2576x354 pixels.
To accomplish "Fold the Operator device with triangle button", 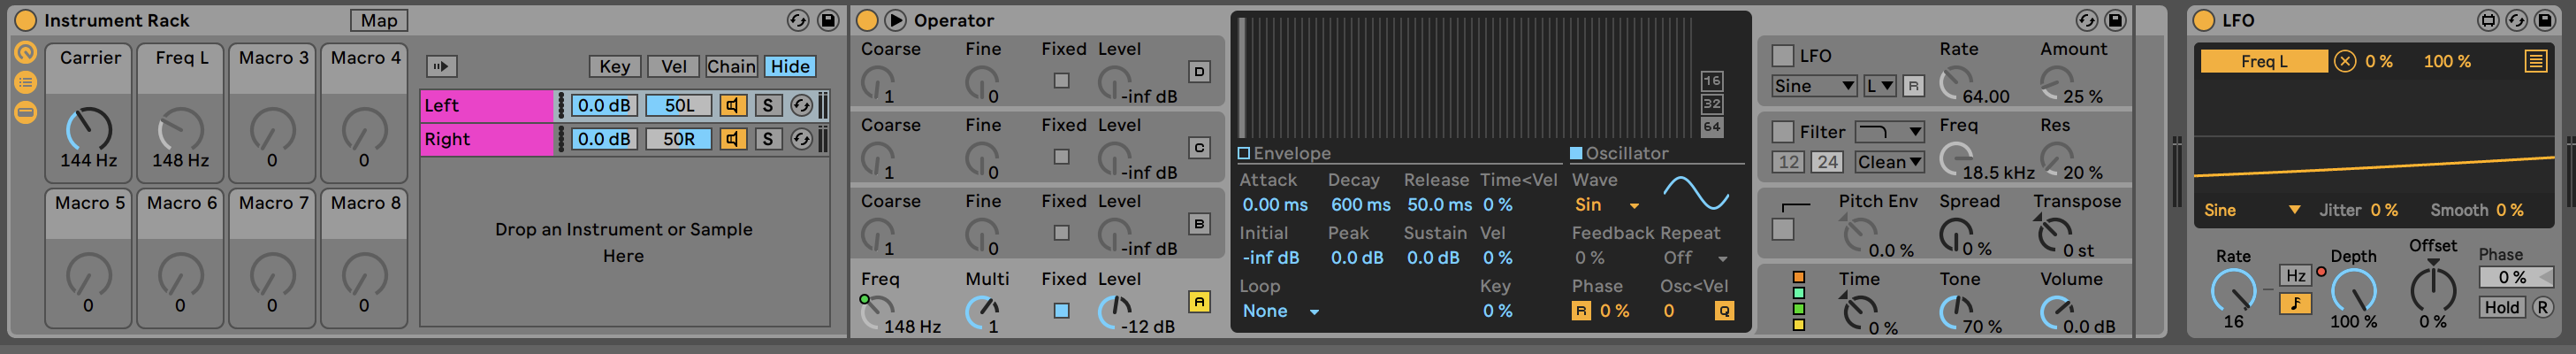I will [896, 20].
